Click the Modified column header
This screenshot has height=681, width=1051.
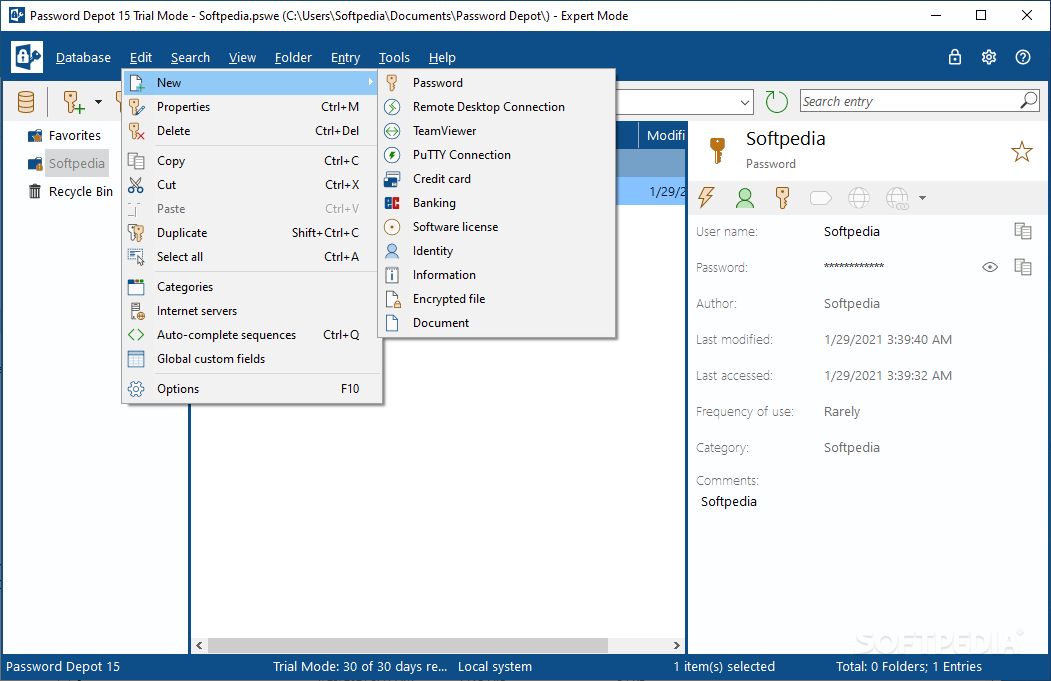click(x=662, y=135)
